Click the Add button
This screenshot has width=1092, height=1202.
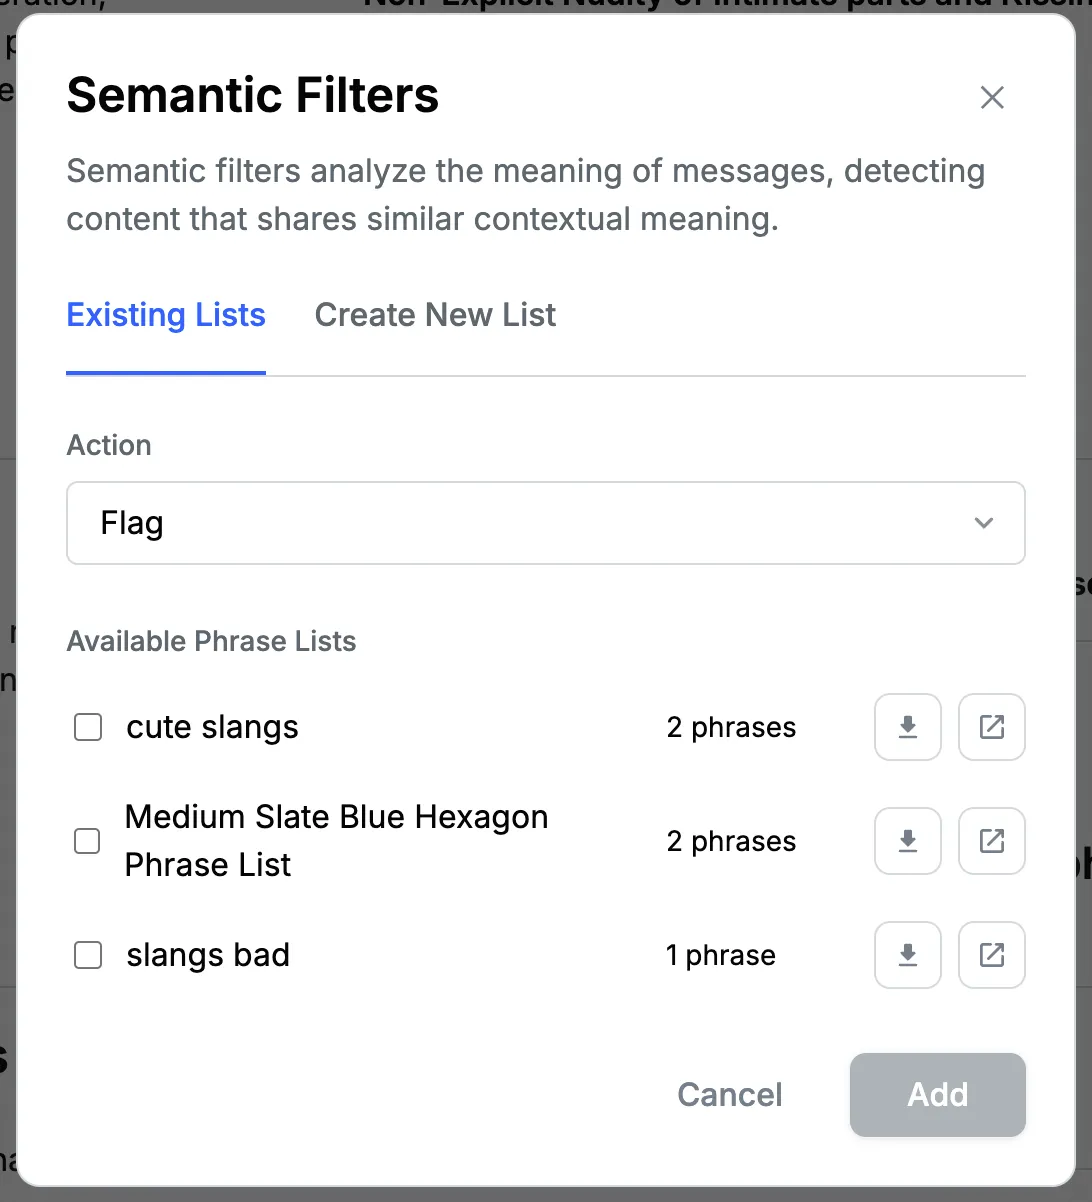pyautogui.click(x=937, y=1094)
